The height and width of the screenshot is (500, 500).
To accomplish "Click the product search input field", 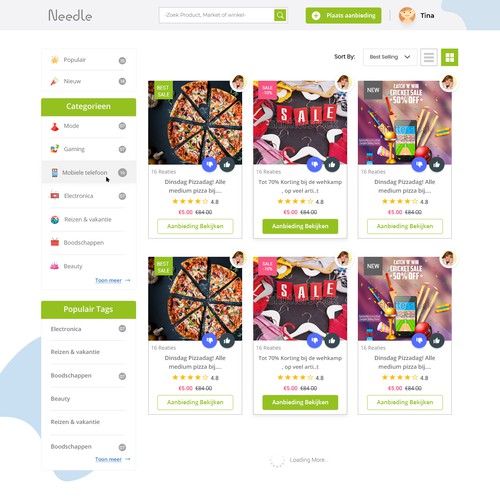I will click(x=217, y=15).
